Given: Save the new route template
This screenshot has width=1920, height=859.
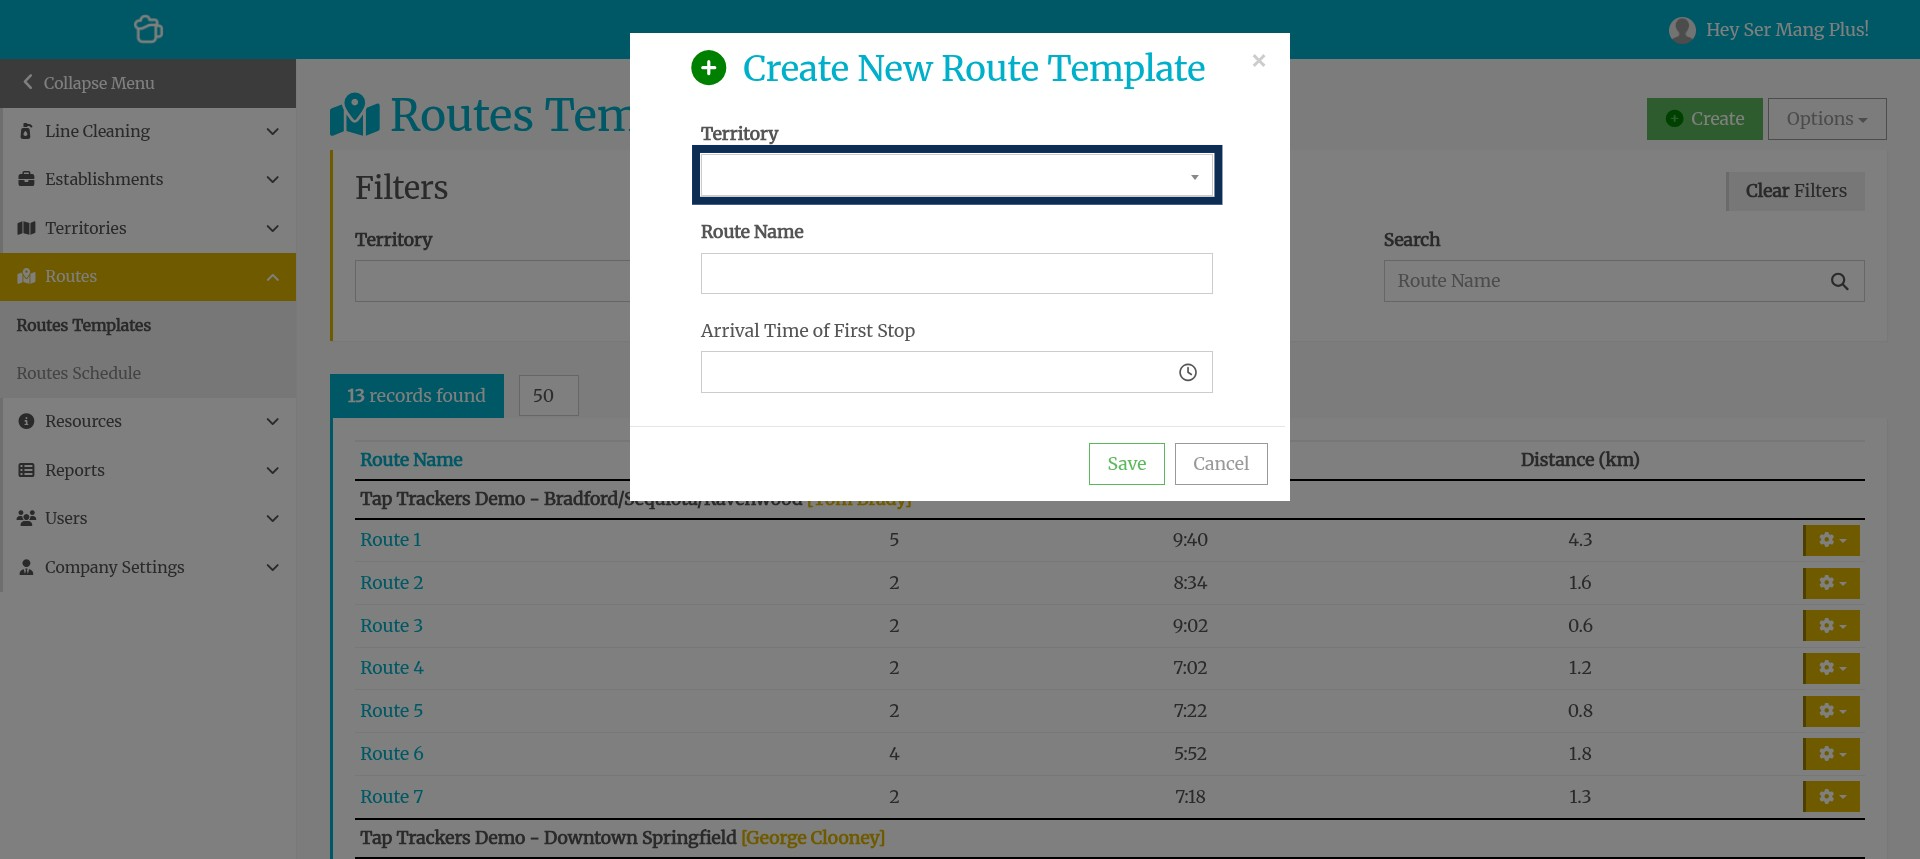Looking at the screenshot, I should pos(1126,464).
